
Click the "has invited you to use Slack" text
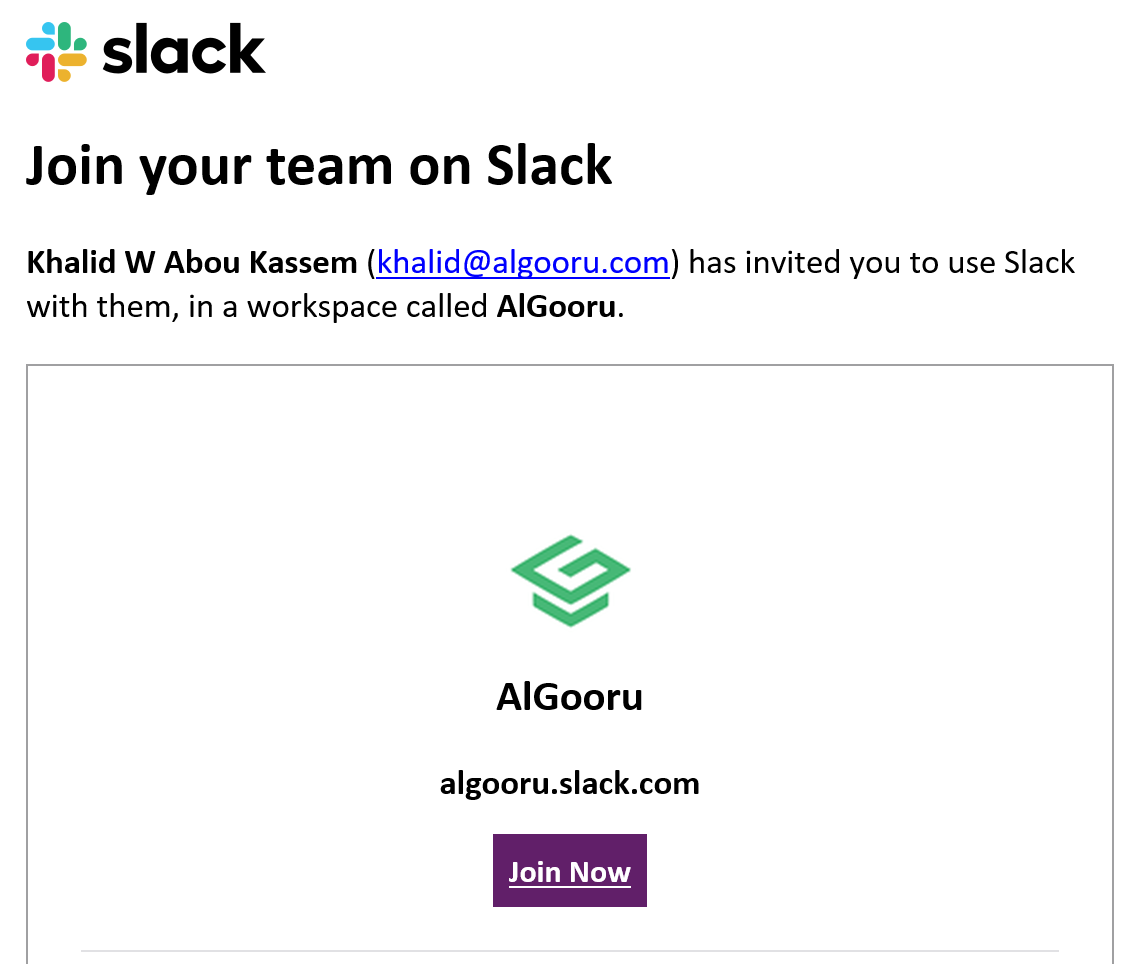click(882, 263)
